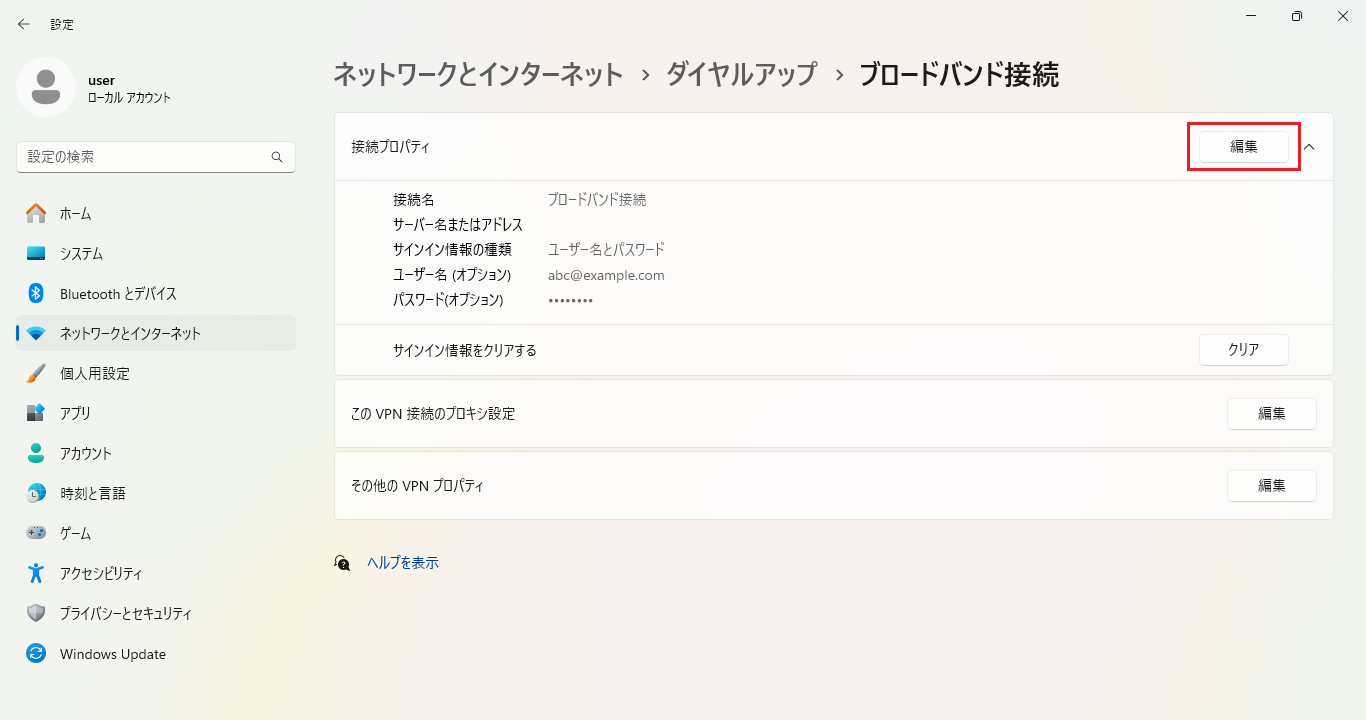The height and width of the screenshot is (720, 1366).
Task: Open the Home (ホーム) page icon
Action: 36,213
